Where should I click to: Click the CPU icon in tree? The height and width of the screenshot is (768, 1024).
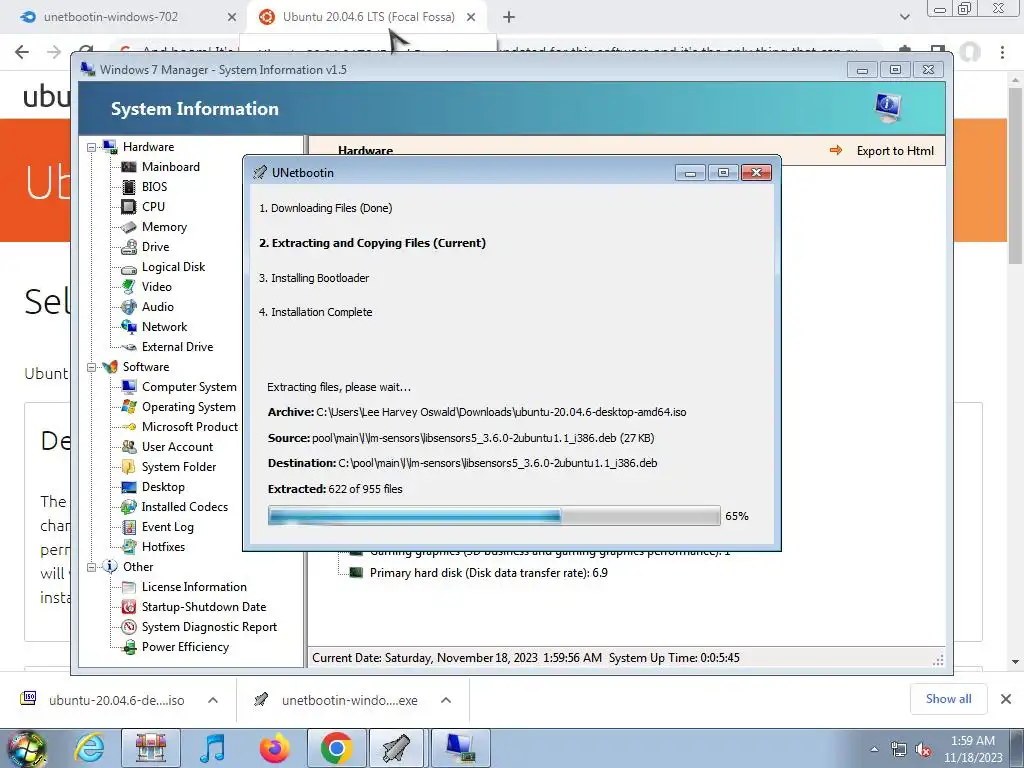129,207
